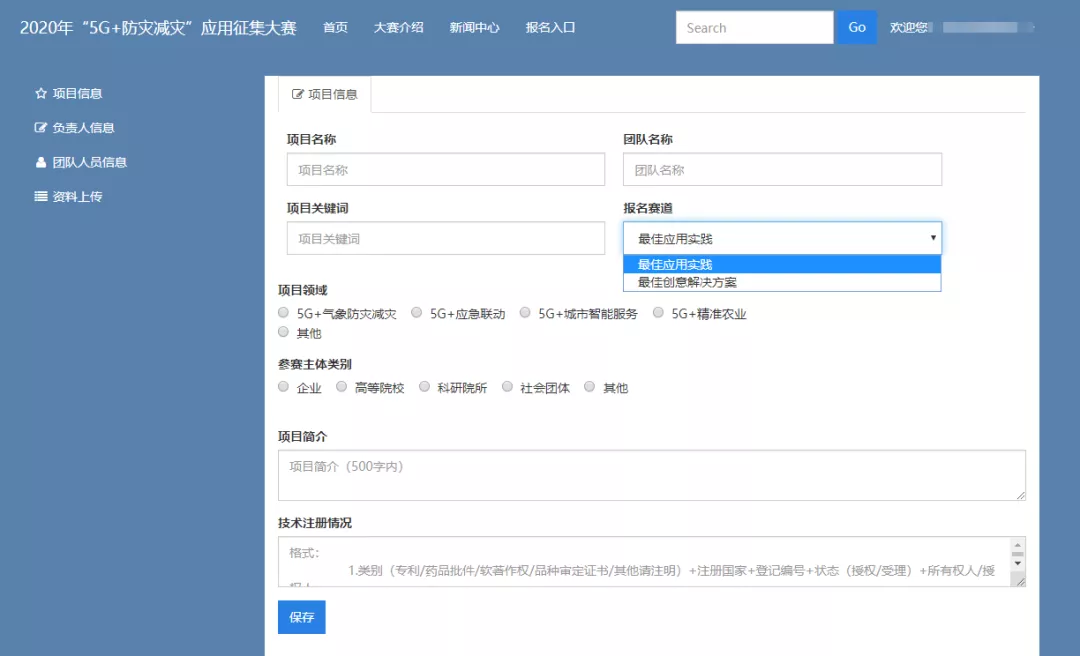This screenshot has height=656, width=1080.
Task: Focus the 项目简介 text area
Action: tap(652, 475)
